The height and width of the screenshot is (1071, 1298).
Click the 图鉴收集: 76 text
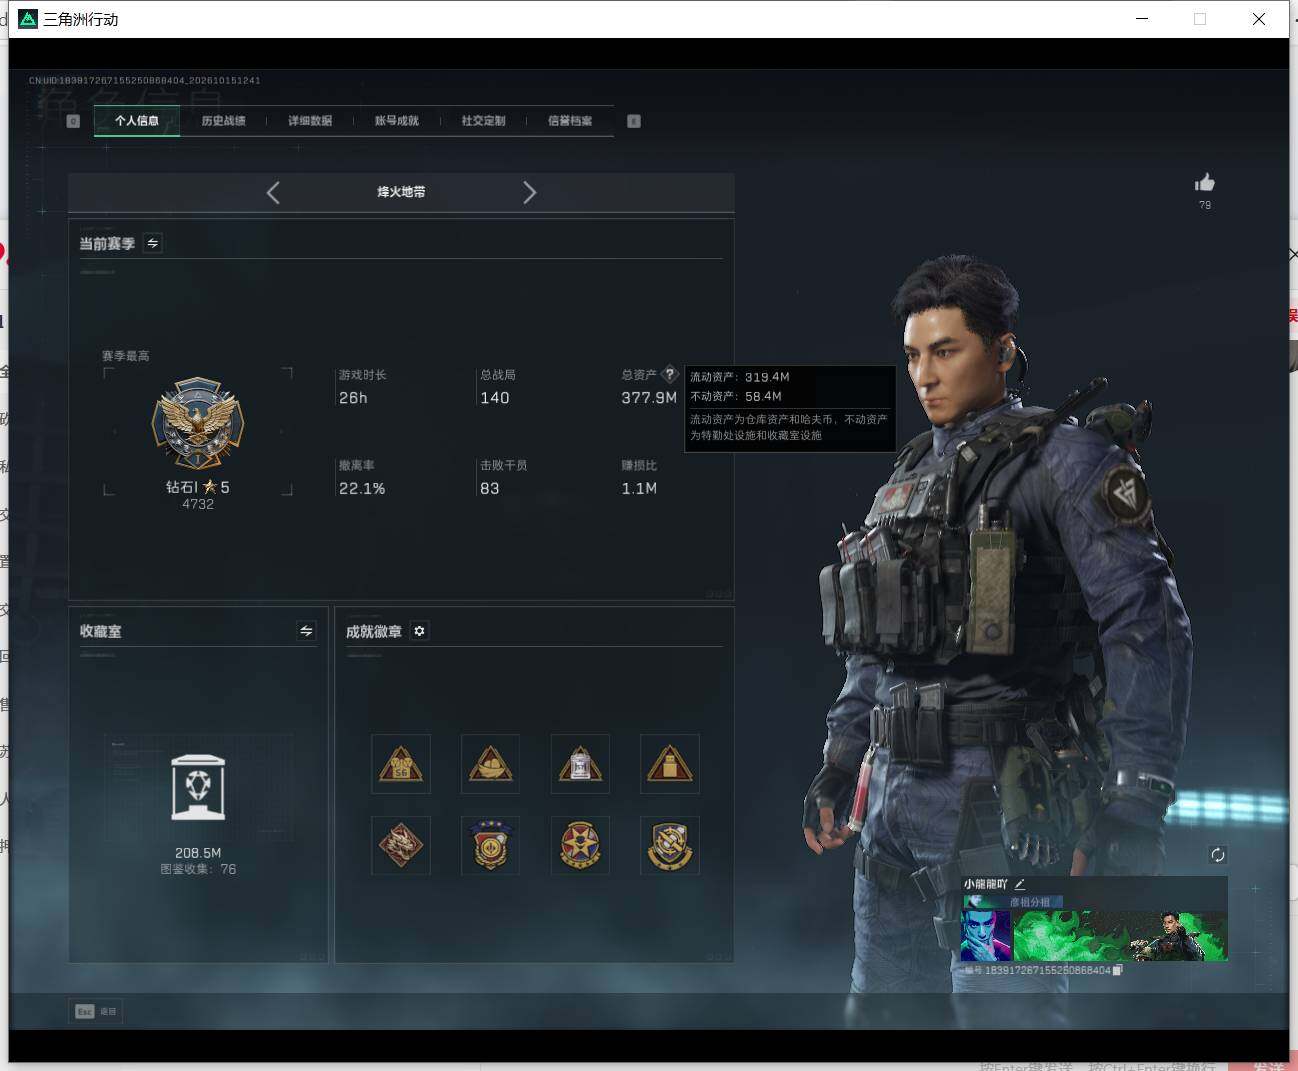coord(198,869)
